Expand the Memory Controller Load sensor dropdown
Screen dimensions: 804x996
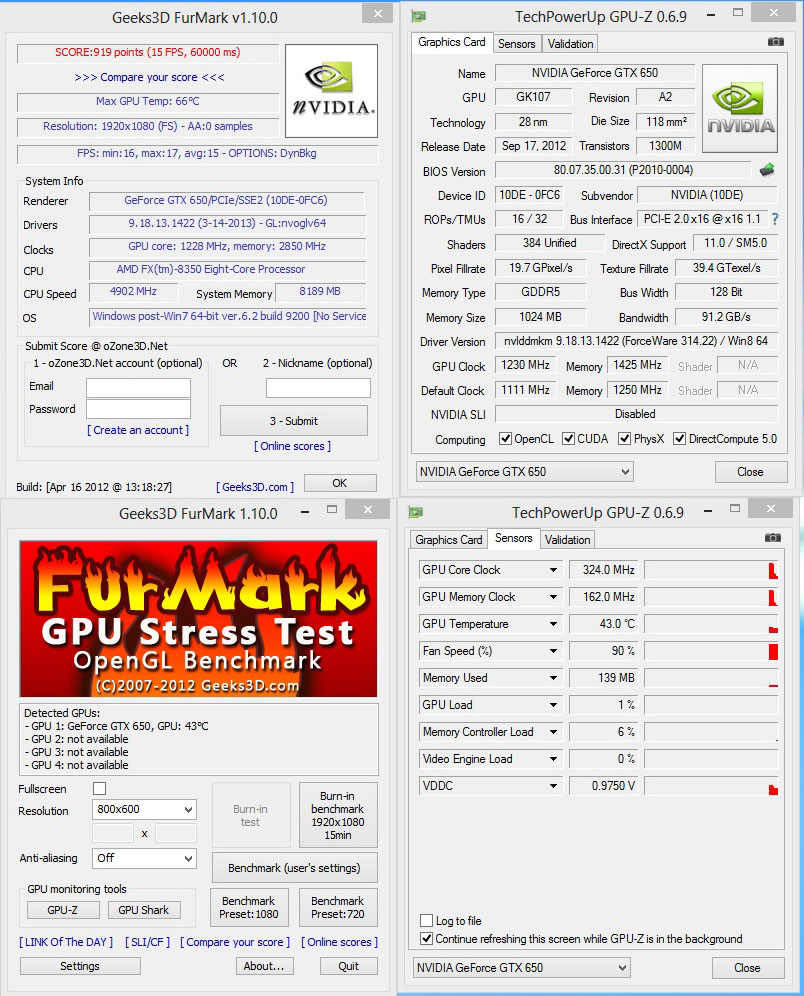(x=553, y=732)
